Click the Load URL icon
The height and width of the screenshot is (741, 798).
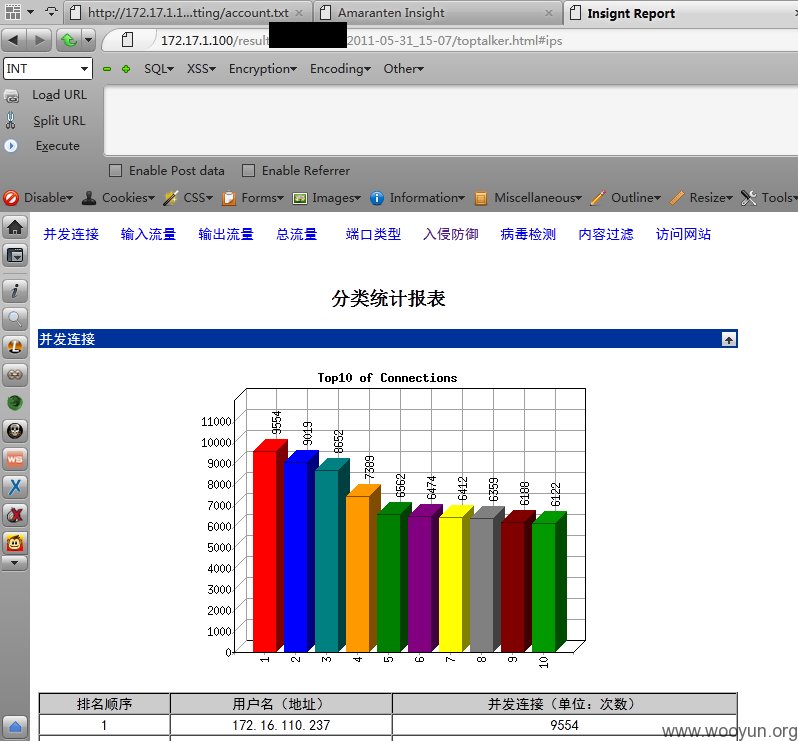(11, 96)
